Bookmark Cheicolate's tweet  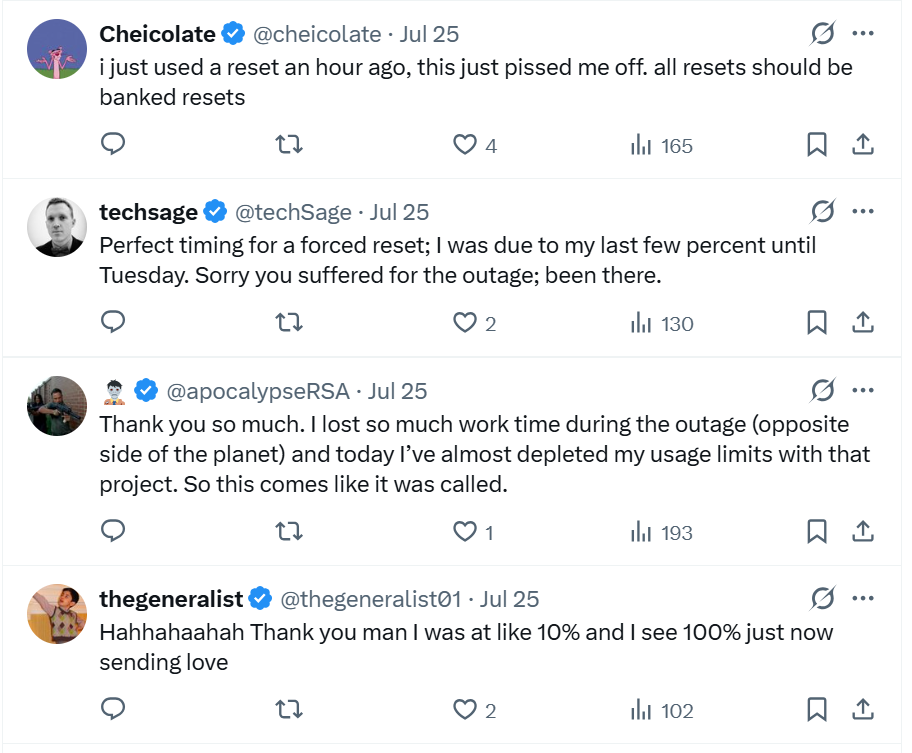click(x=817, y=144)
